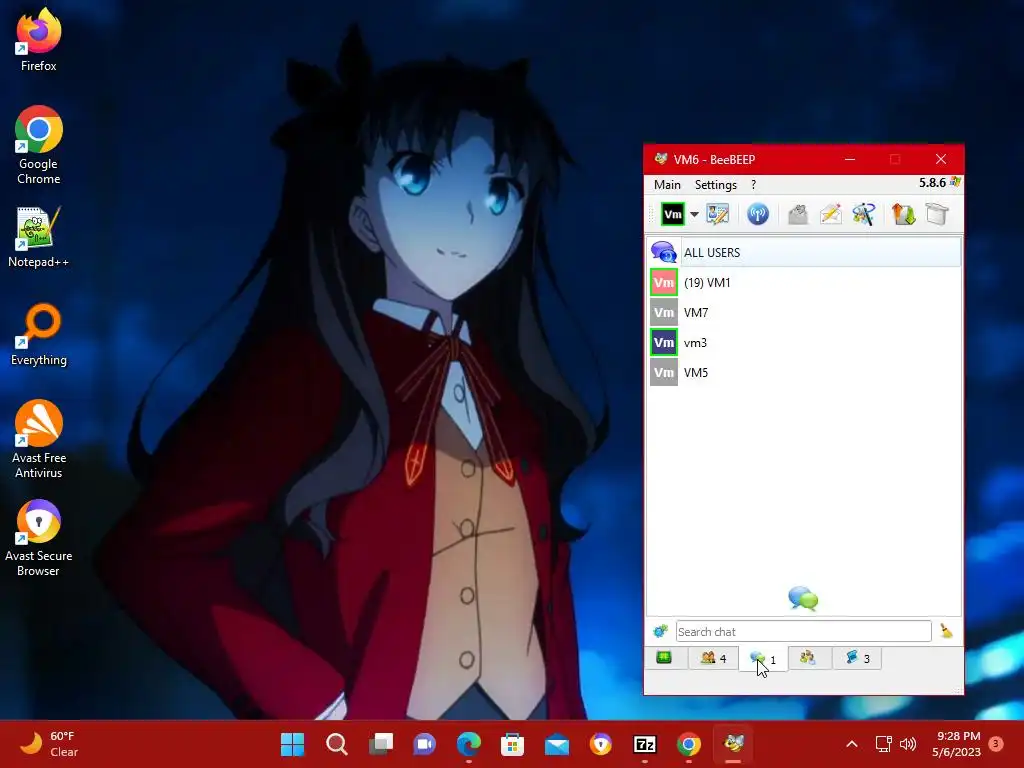The height and width of the screenshot is (768, 1024).
Task: Click the blue gear icon left of search
Action: [660, 632]
